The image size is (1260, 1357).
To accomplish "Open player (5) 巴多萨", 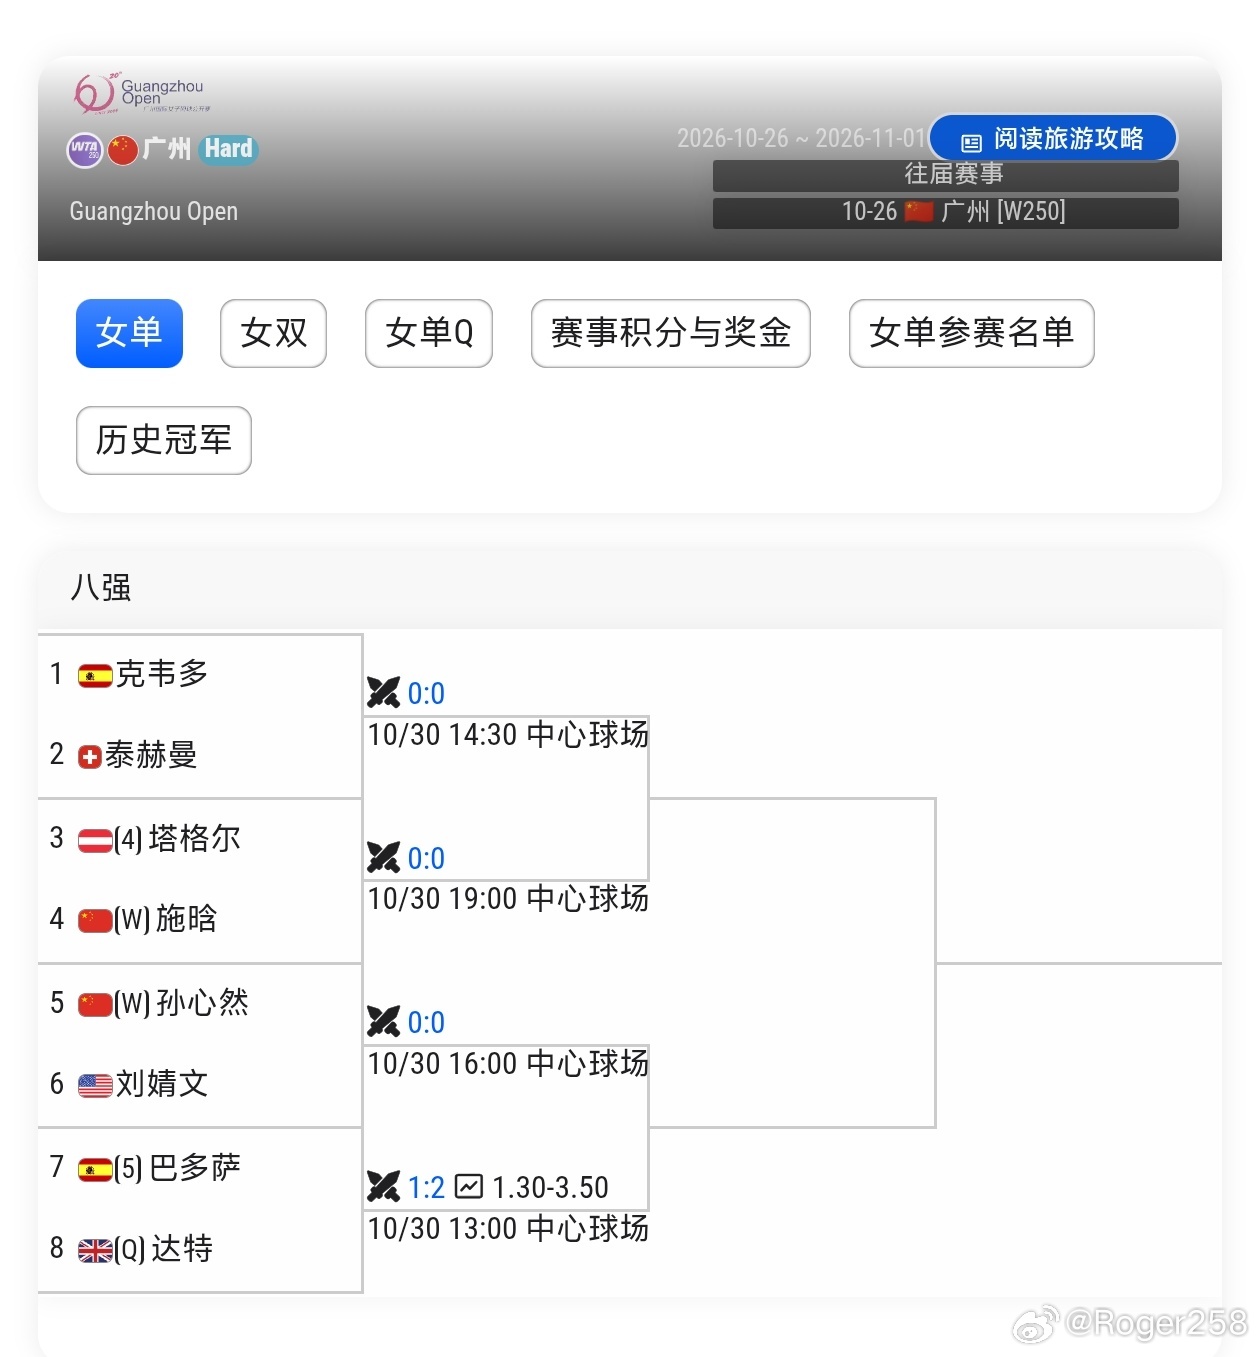I will tap(178, 1168).
